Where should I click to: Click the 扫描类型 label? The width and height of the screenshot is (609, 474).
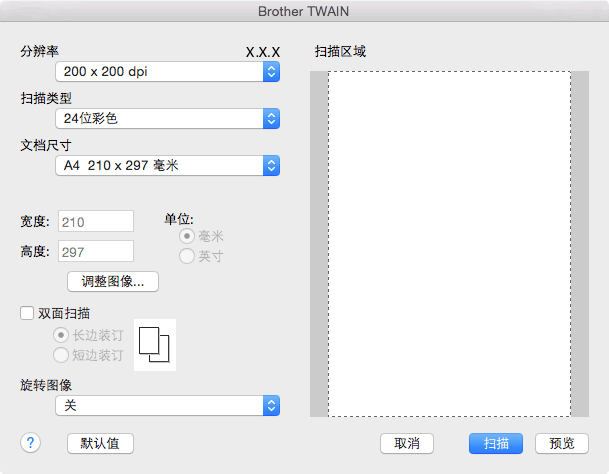(x=46, y=98)
